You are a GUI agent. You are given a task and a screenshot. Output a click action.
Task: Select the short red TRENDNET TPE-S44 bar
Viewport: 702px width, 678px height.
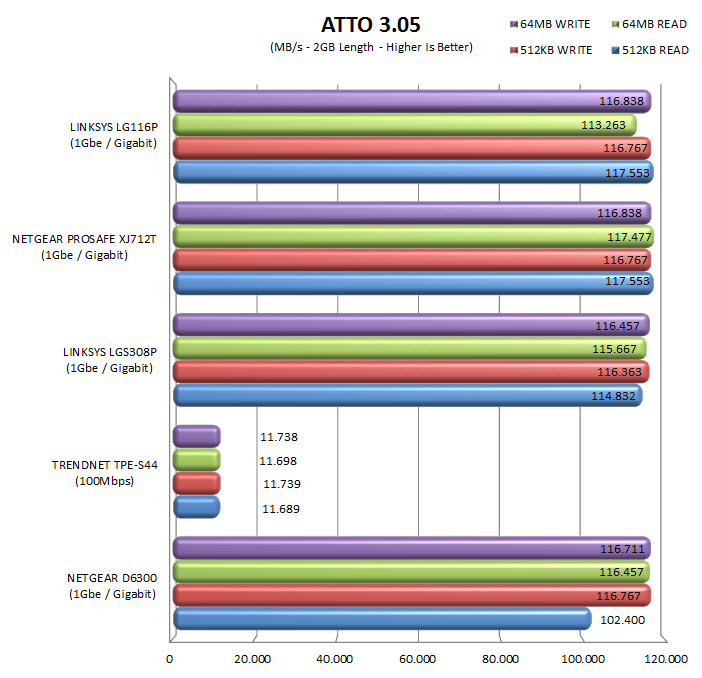click(x=197, y=484)
